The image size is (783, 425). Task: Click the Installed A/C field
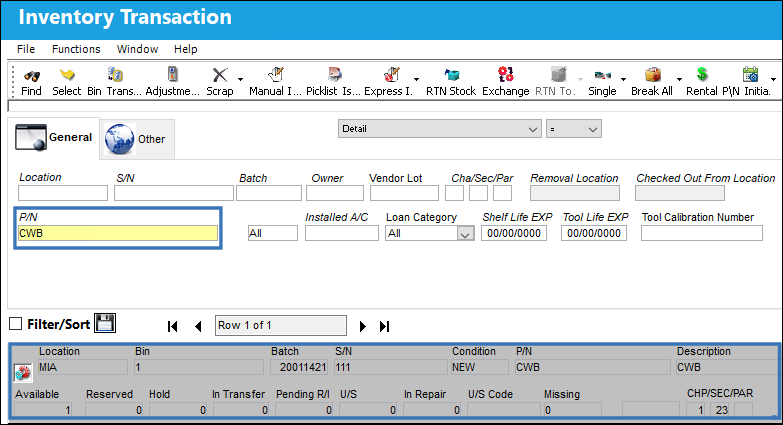[x=342, y=233]
